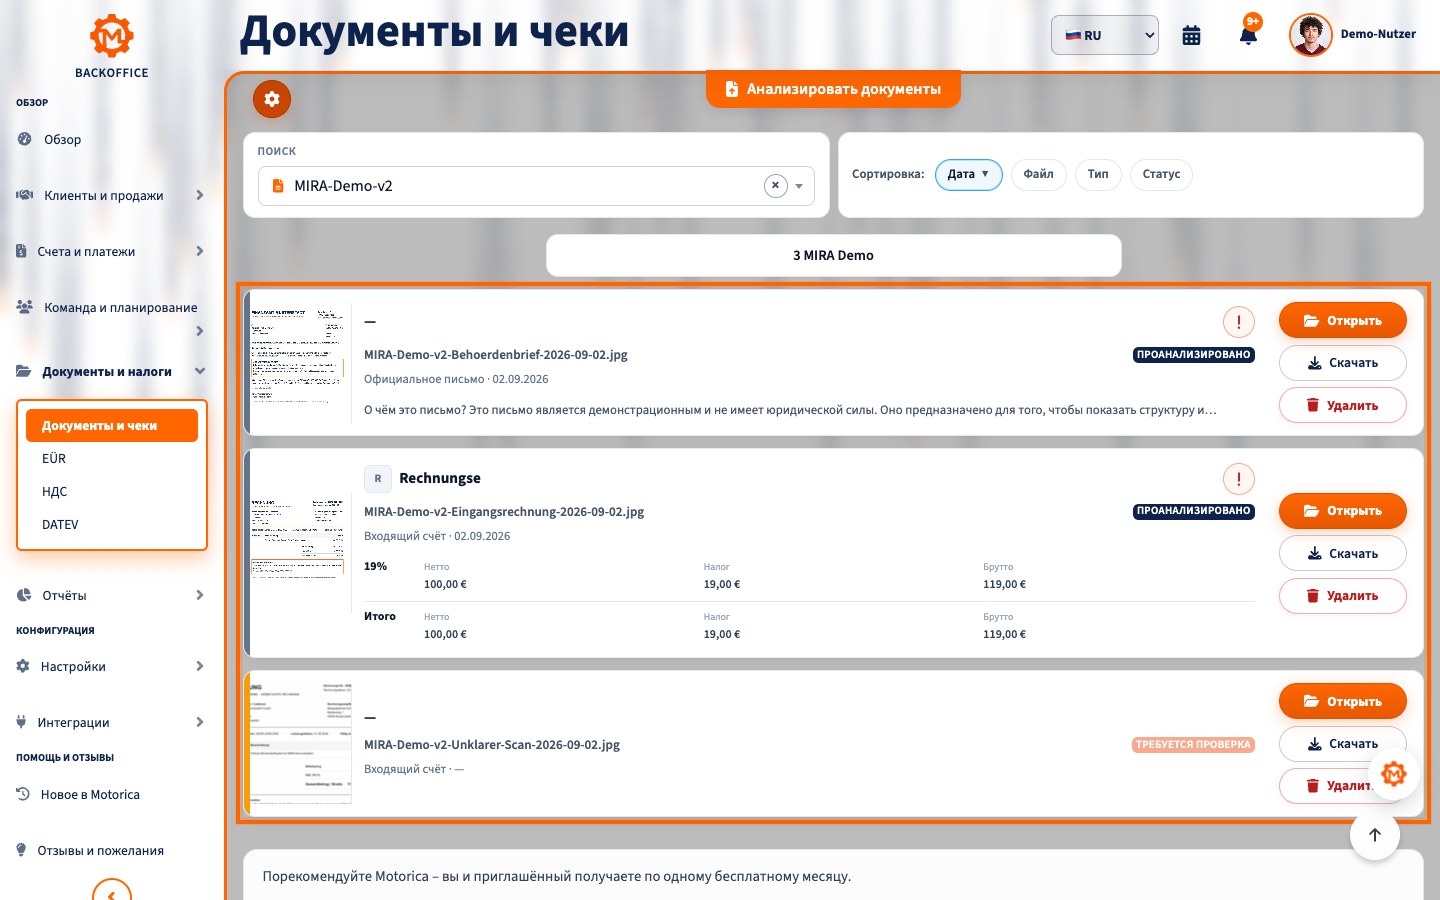Click the Motorica Backoffice logo
1440x900 pixels.
point(111,46)
